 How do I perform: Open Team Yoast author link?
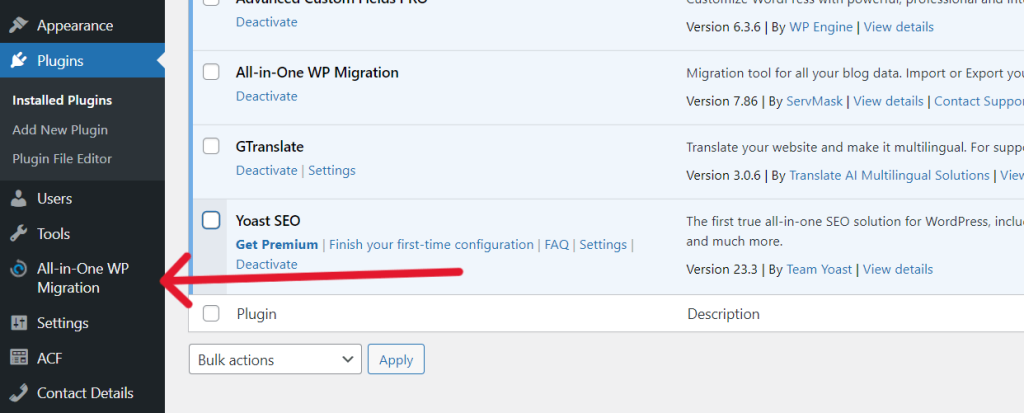pyautogui.click(x=819, y=269)
